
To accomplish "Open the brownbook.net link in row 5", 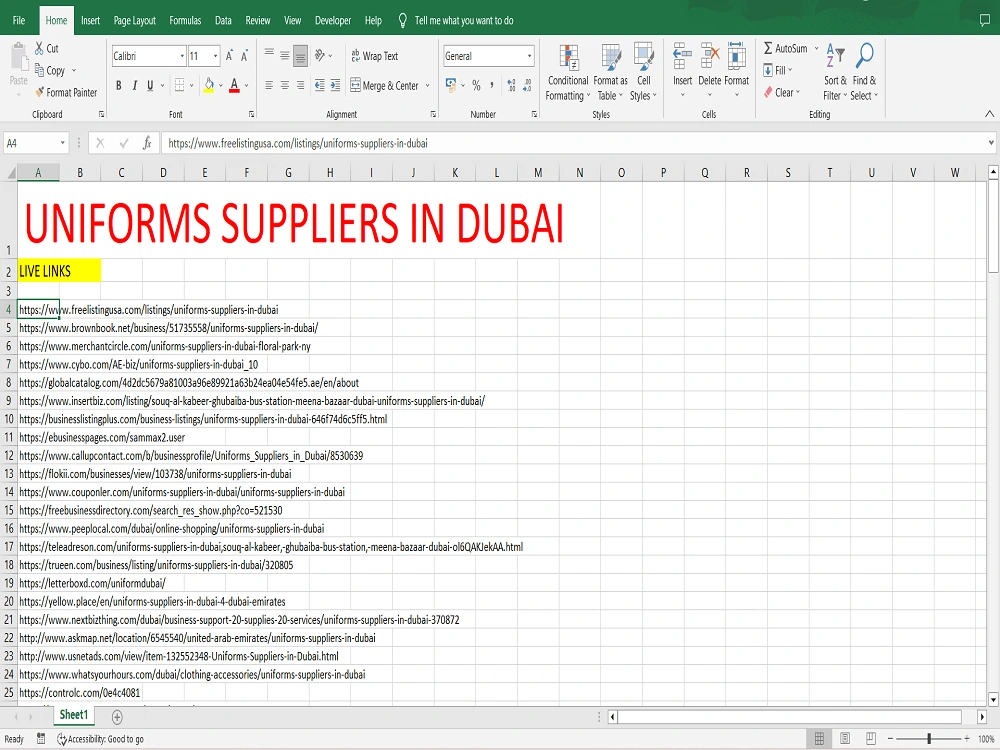I will tap(168, 328).
